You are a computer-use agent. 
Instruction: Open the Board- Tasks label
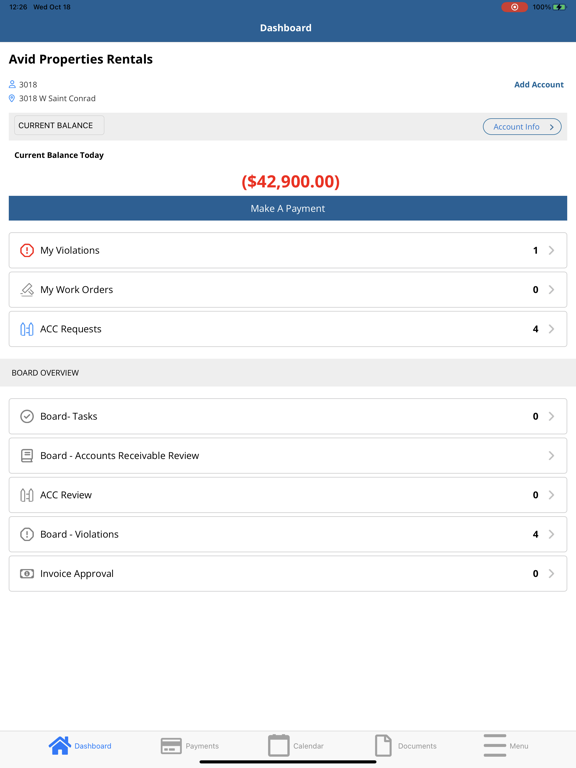pyautogui.click(x=69, y=416)
